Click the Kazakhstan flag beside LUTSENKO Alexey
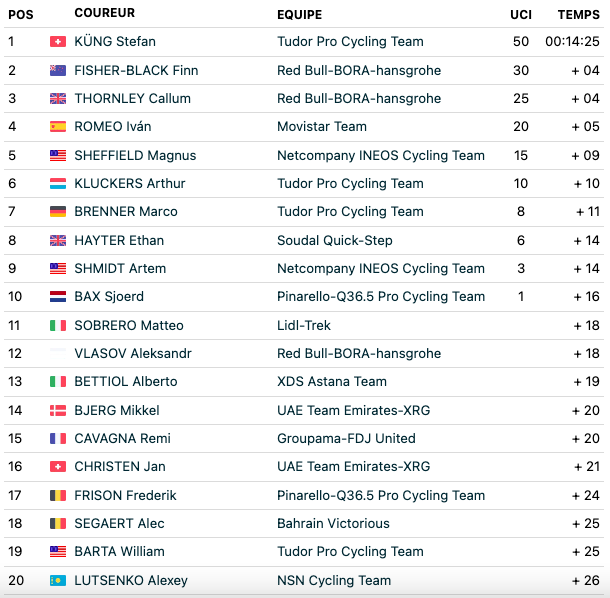Viewport: 610px width, 598px height. point(58,580)
